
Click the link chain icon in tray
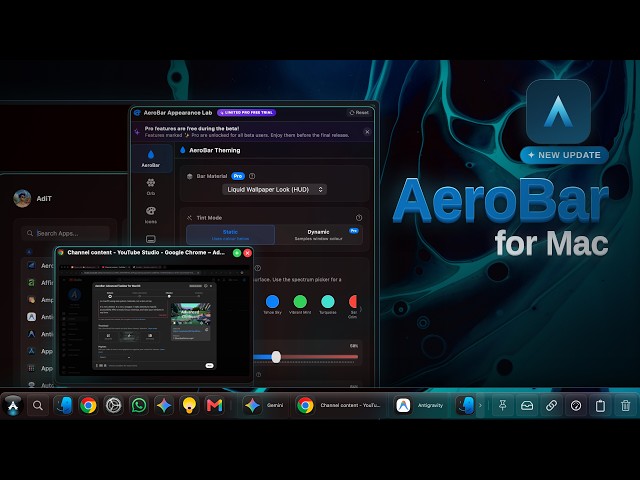(551, 405)
